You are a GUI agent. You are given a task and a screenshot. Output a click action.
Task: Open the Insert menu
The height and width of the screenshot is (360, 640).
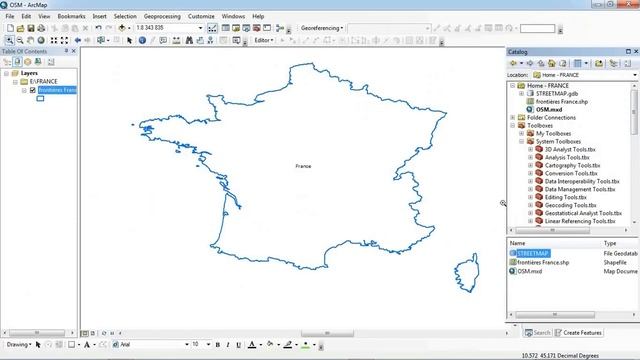tap(99, 16)
